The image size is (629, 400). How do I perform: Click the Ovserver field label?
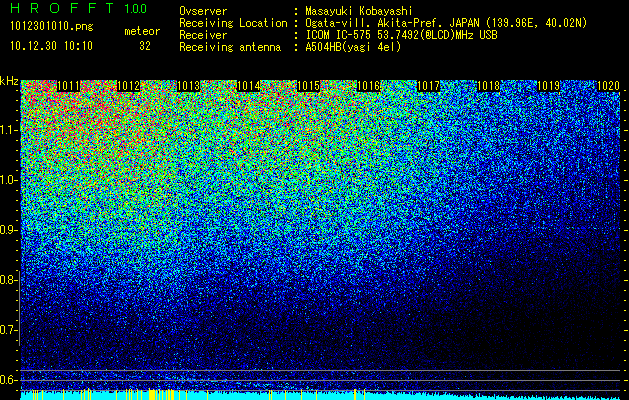[x=203, y=11]
